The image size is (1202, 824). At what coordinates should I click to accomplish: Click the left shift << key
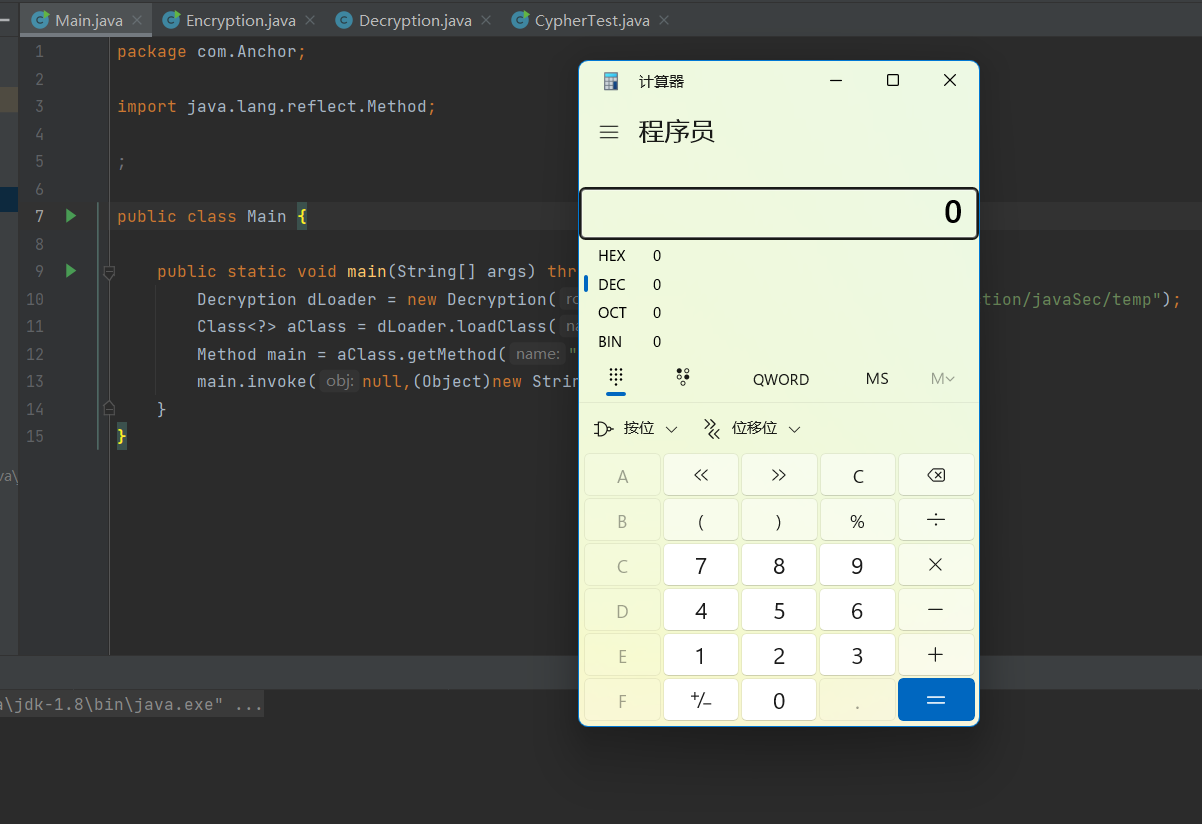[x=701, y=475]
